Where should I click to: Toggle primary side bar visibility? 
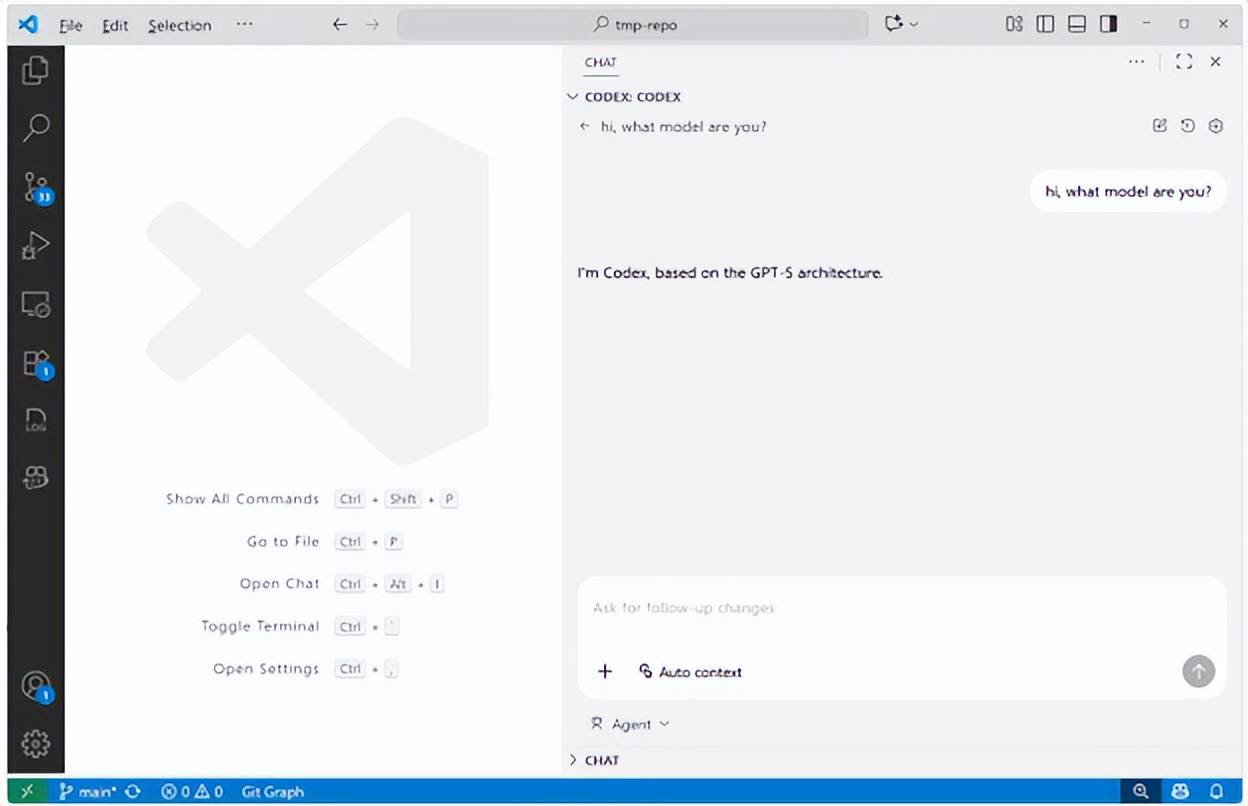1045,24
